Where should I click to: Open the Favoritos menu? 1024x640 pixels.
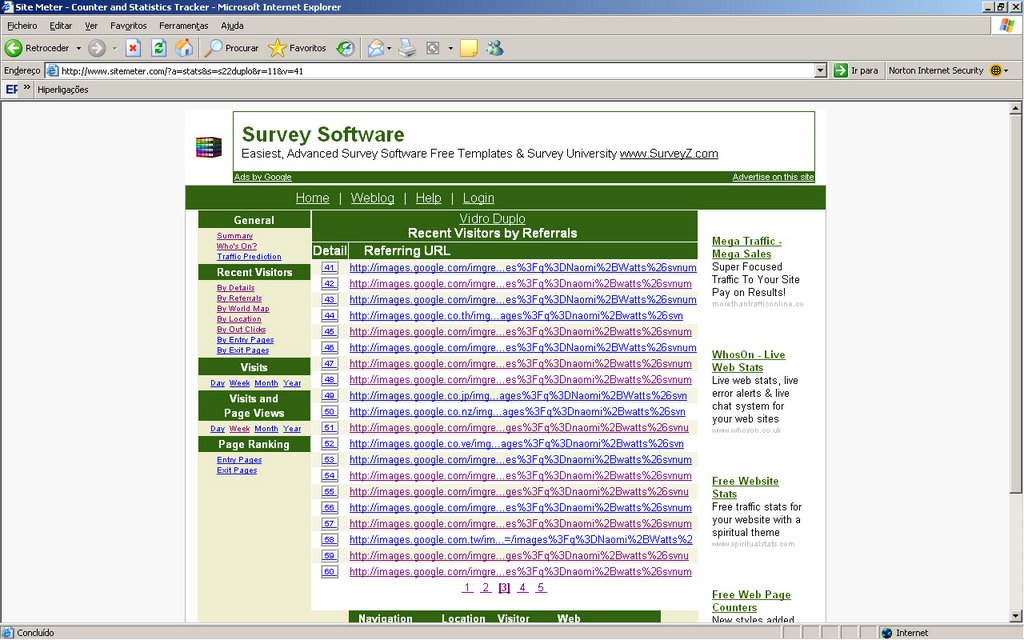click(129, 25)
